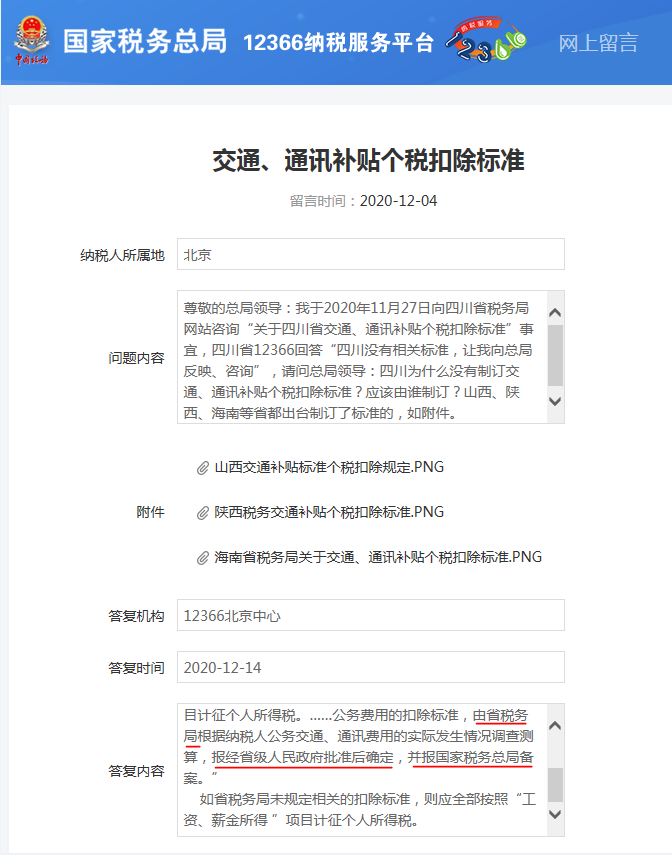
Task: Click down arrow of 问题内容 scrollbar
Action: pos(555,401)
